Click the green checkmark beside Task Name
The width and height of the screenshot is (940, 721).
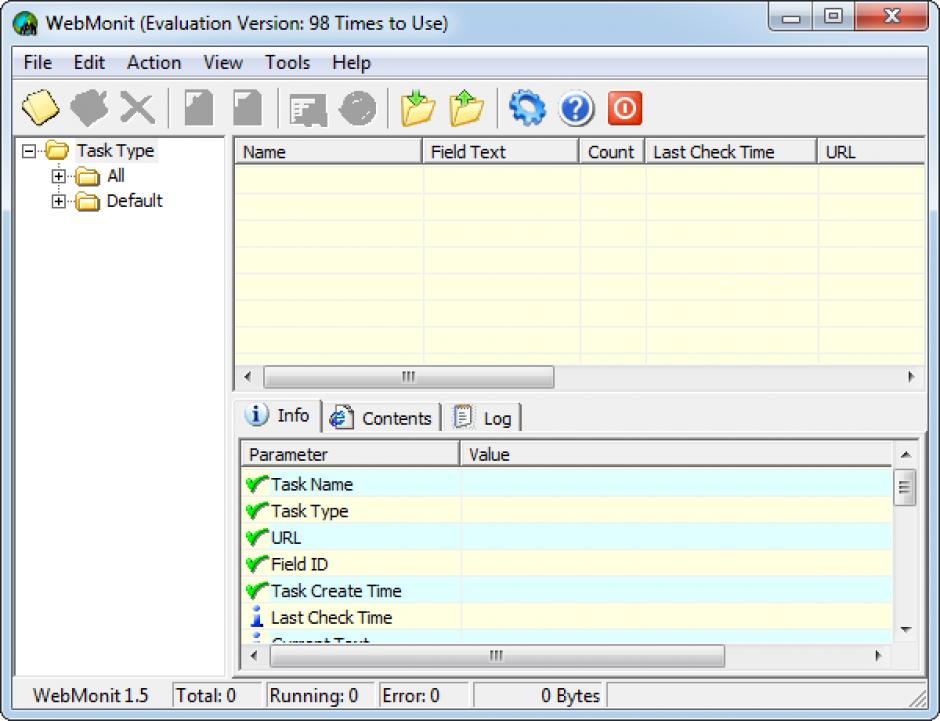[x=257, y=484]
